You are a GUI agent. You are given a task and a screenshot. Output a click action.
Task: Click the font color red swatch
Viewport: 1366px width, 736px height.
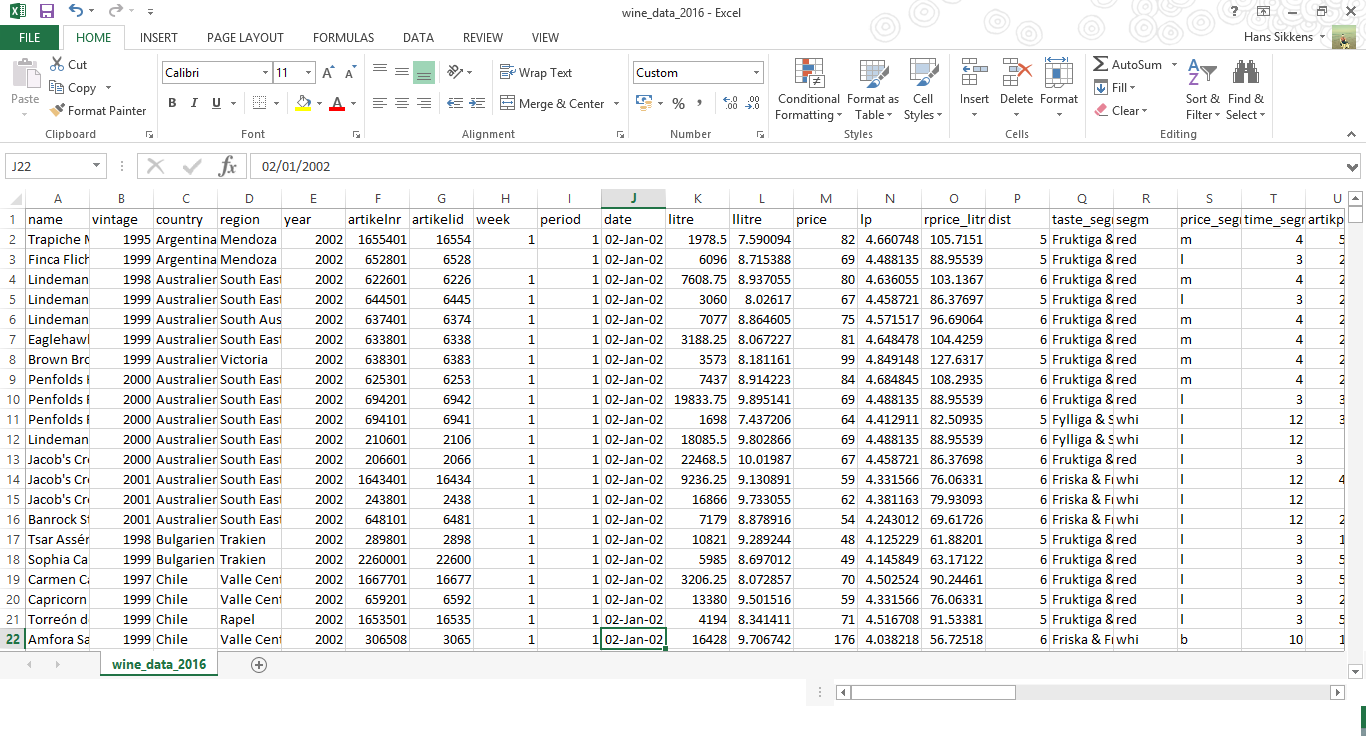point(337,103)
